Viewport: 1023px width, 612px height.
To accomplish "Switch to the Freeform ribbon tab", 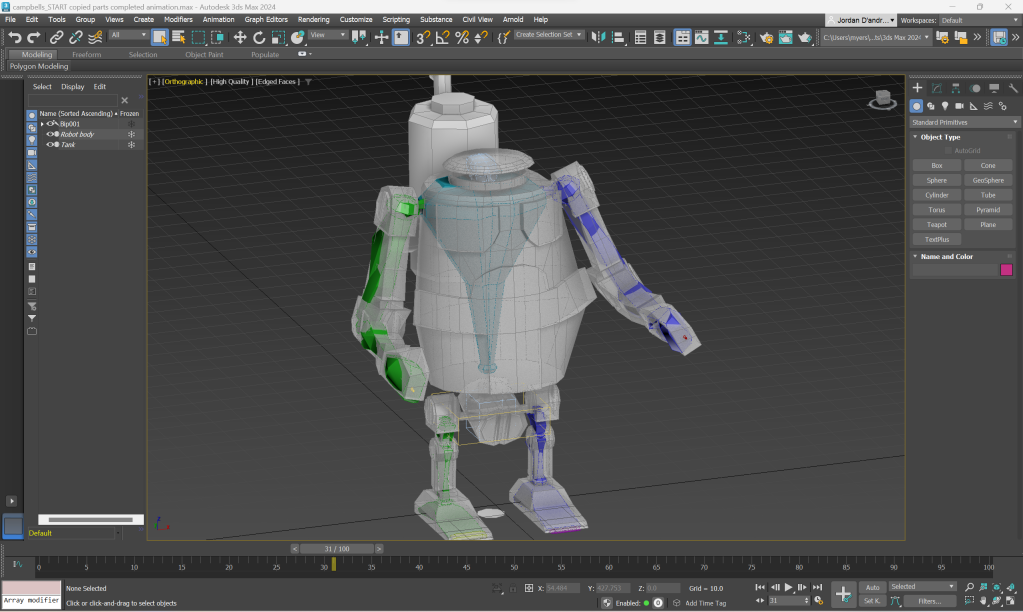I will pyautogui.click(x=86, y=55).
